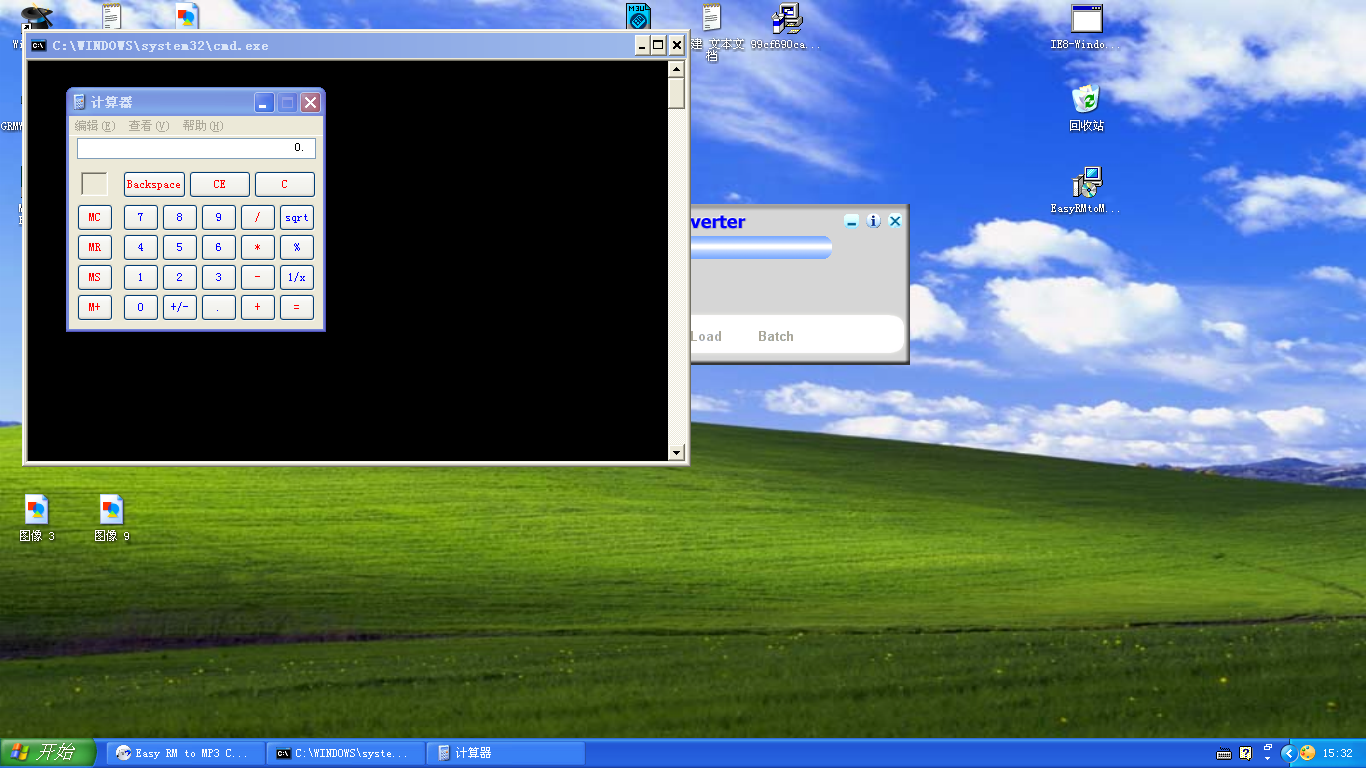Image resolution: width=1366 pixels, height=768 pixels.
Task: Open the 帮助 menu in calculator
Action: [x=203, y=126]
